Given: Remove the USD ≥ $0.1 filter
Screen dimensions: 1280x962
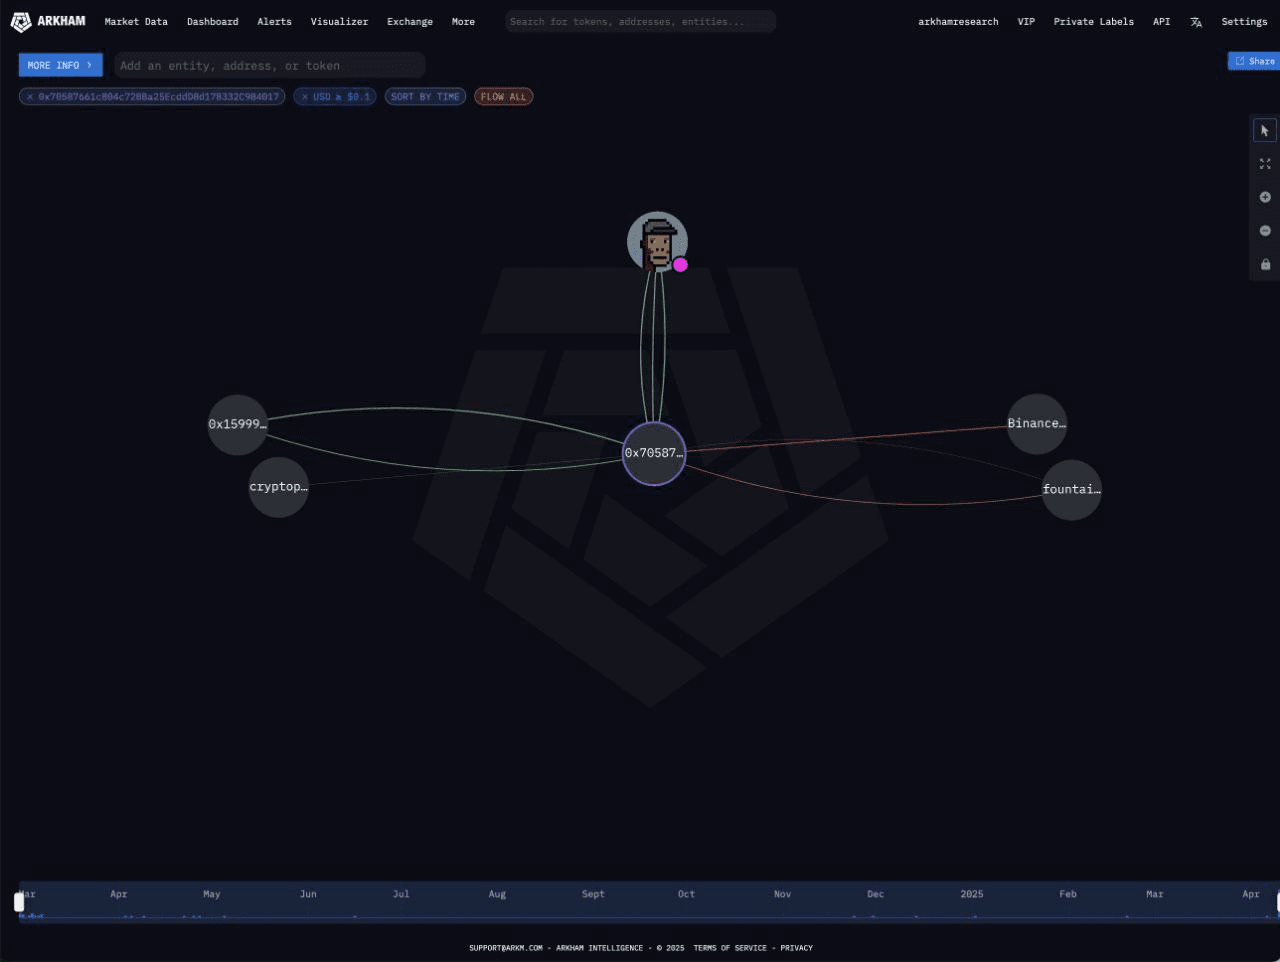Looking at the screenshot, I should click(x=305, y=97).
